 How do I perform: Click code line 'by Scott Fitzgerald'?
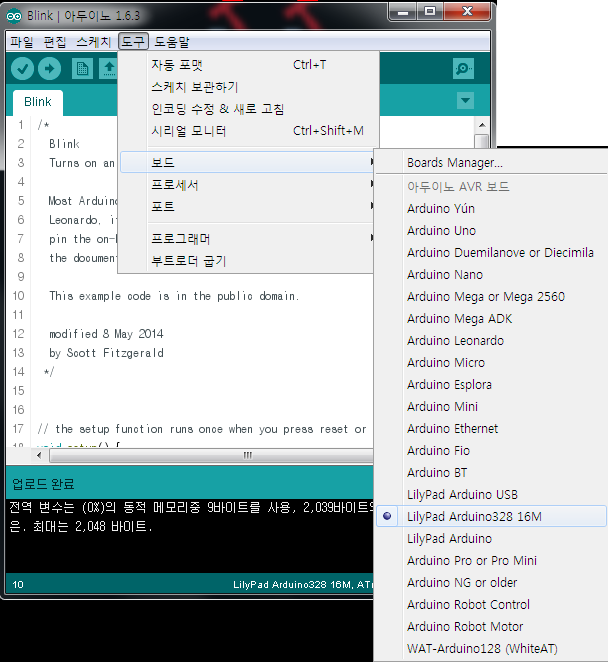[x=106, y=353]
